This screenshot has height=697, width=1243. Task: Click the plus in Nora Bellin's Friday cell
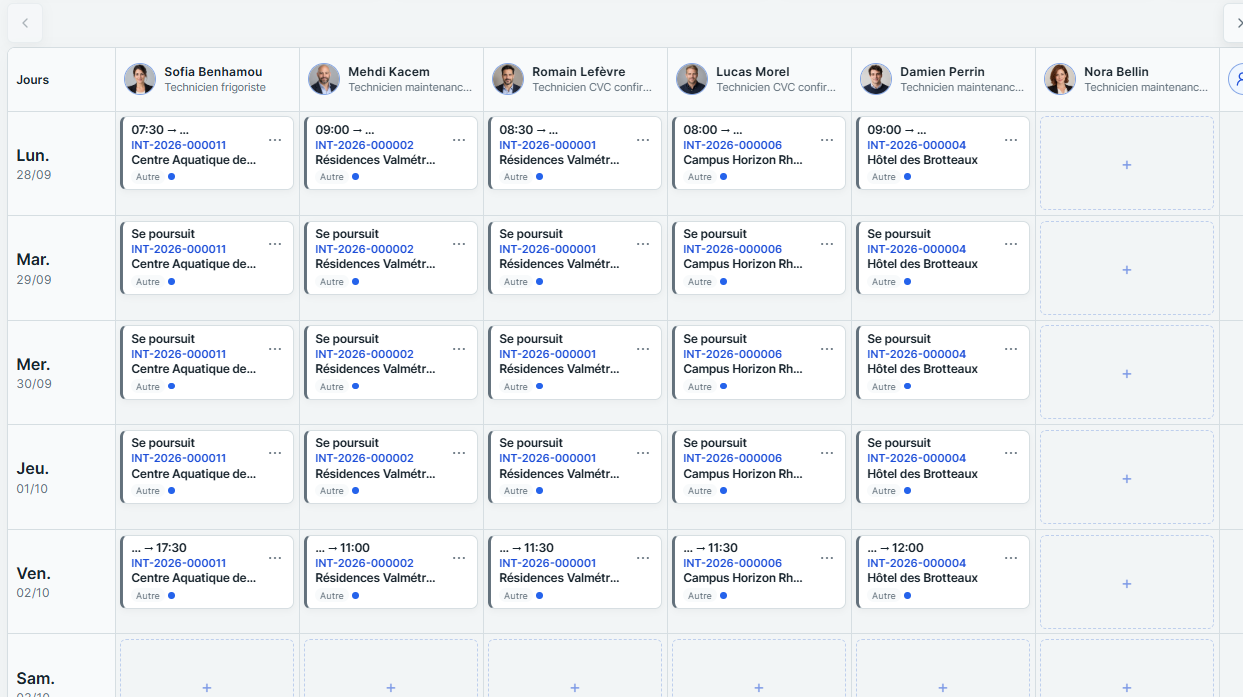click(x=1127, y=583)
